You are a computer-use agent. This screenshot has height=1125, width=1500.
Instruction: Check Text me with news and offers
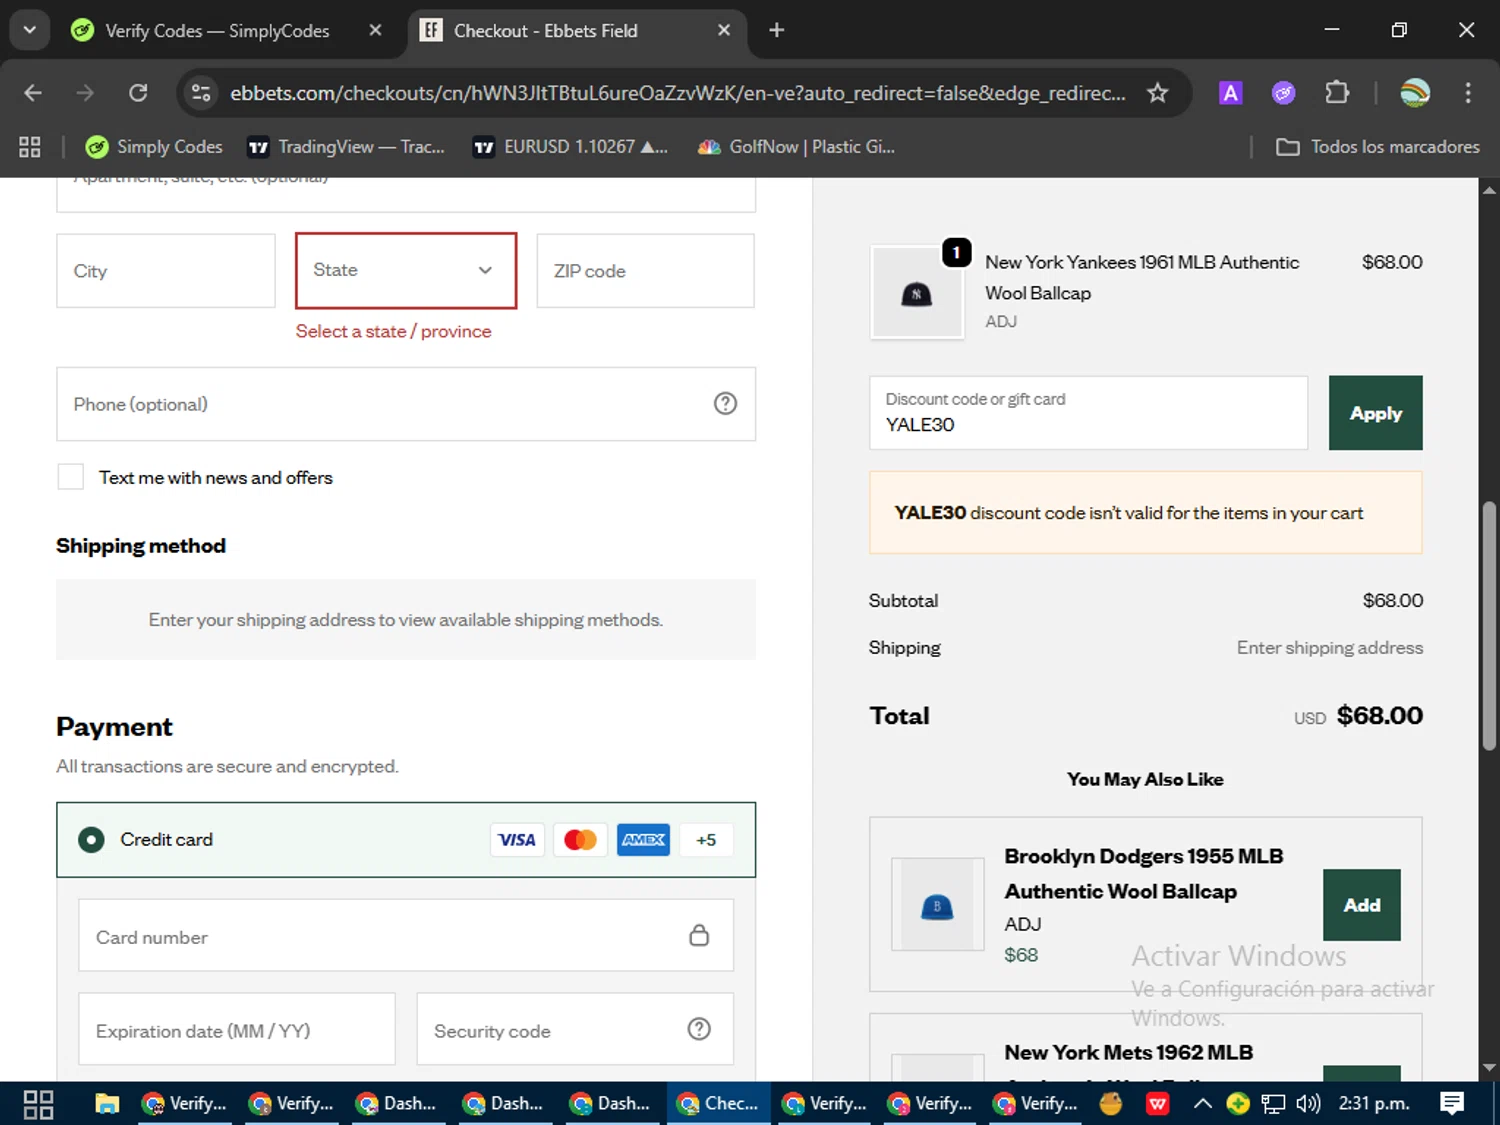[x=71, y=477]
